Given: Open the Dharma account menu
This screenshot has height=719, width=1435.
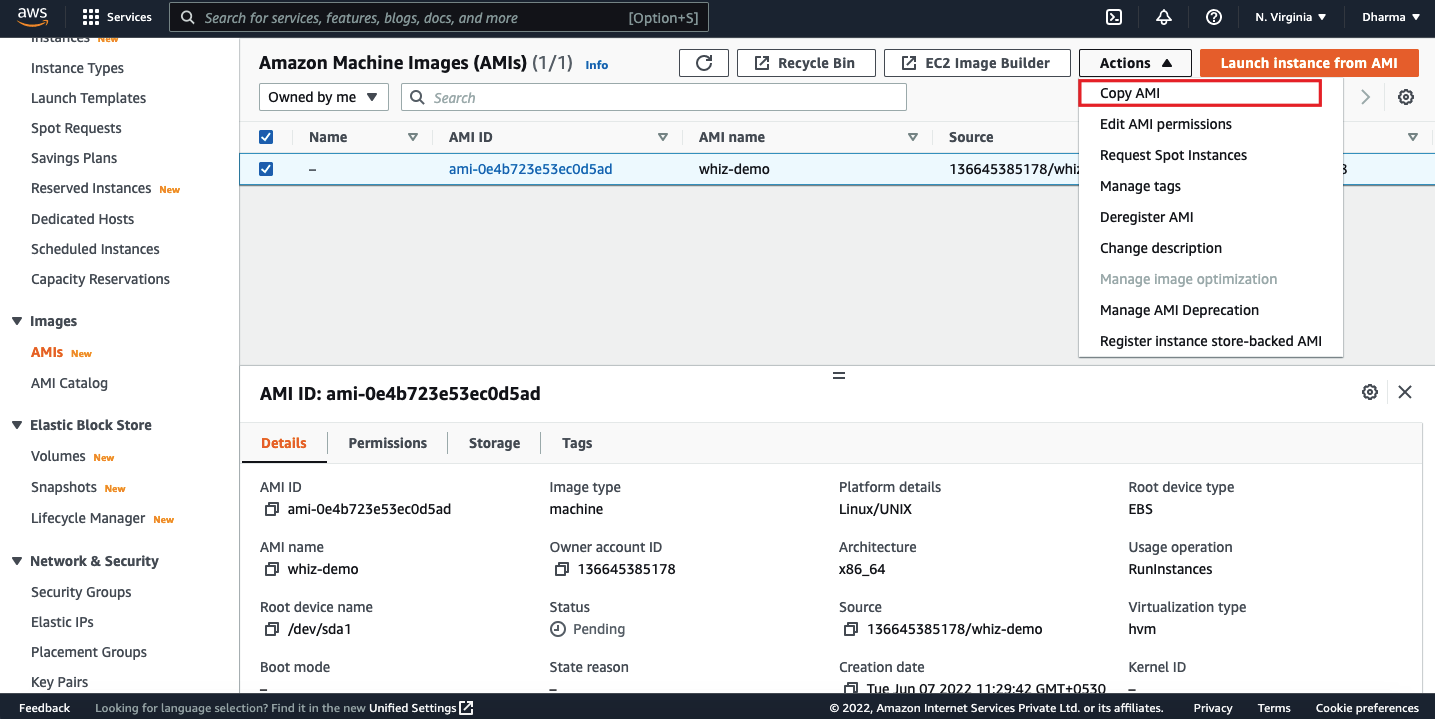Looking at the screenshot, I should (x=1390, y=17).
